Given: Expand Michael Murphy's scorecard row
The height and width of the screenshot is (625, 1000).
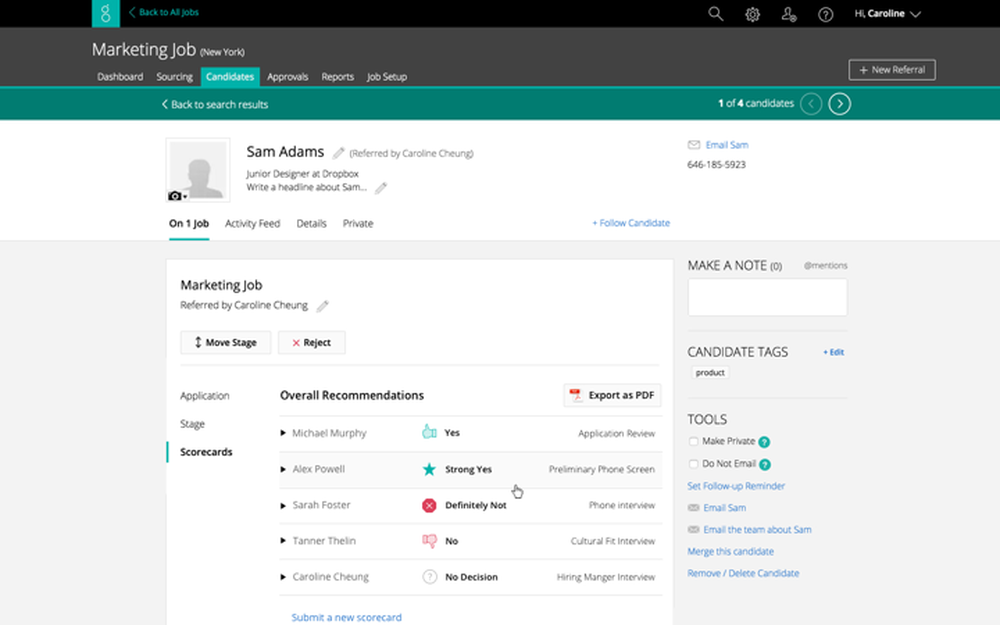Looking at the screenshot, I should 283,433.
